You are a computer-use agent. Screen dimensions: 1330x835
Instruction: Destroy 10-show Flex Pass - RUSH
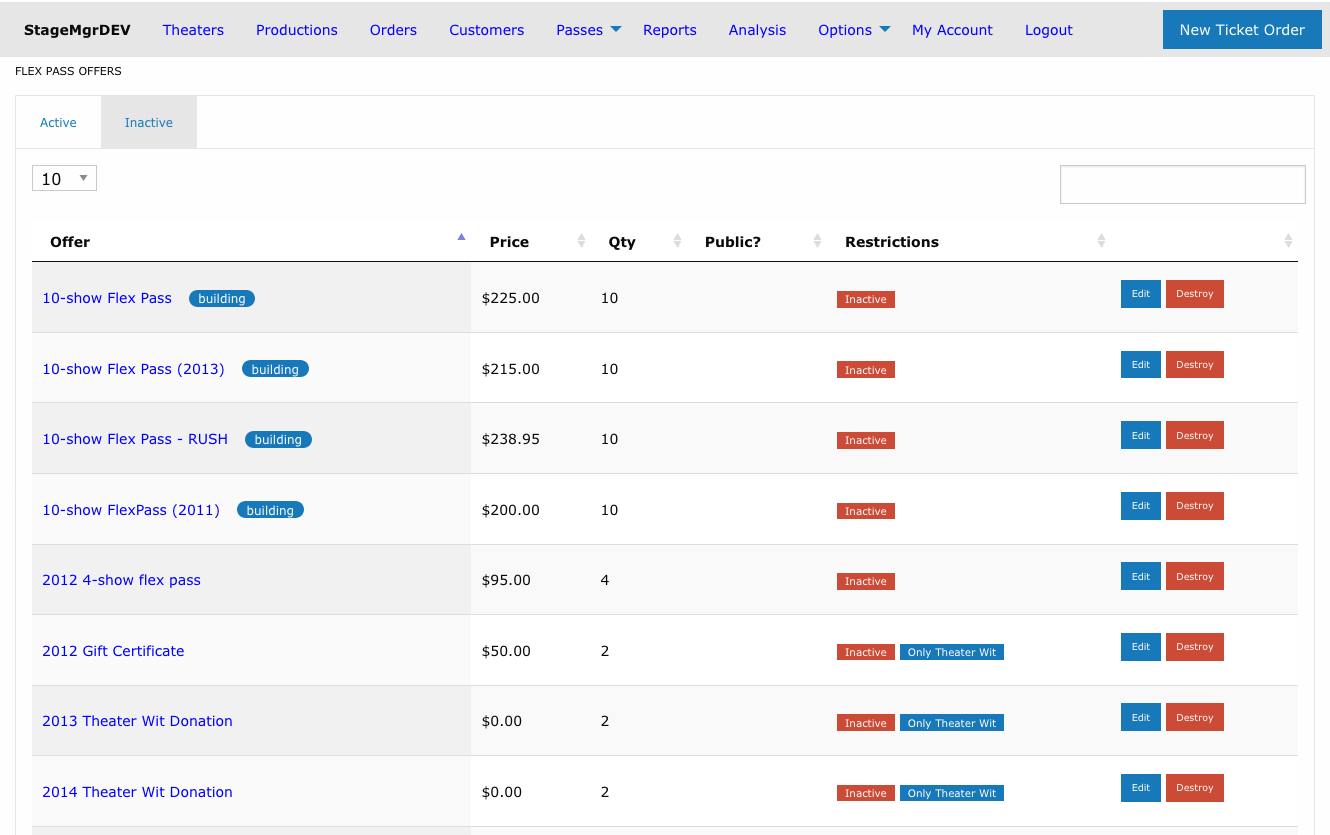point(1195,435)
